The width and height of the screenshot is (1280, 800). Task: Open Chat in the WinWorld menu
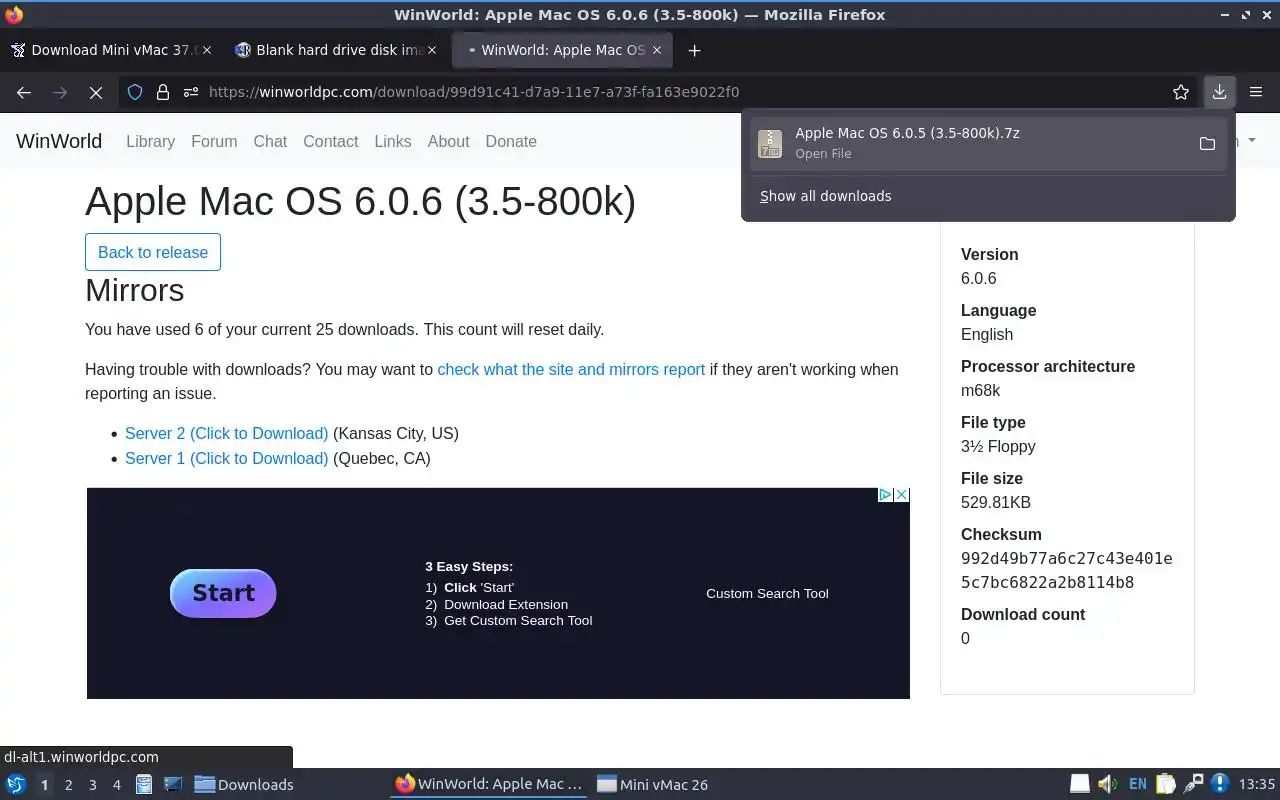click(x=270, y=141)
